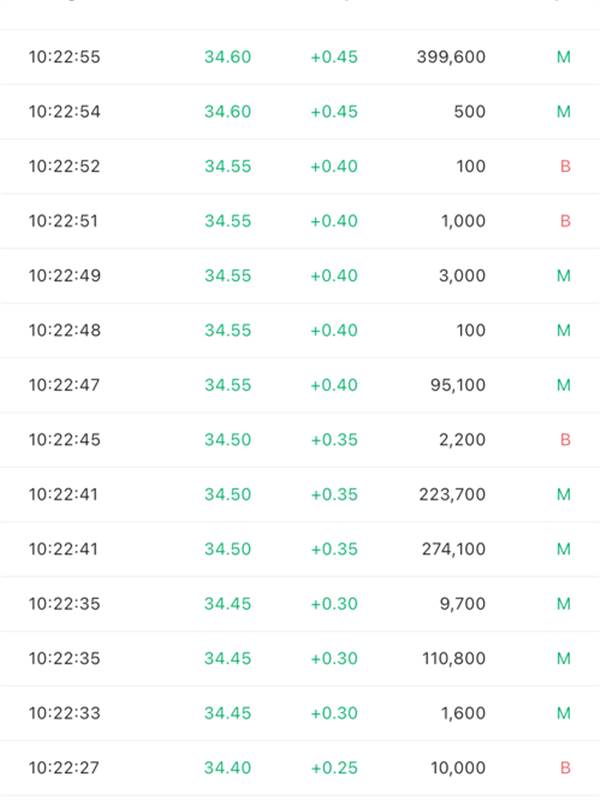Screen dimensions: 600x800
Task: Select the 10:22:55 trade row
Action: pos(300,57)
